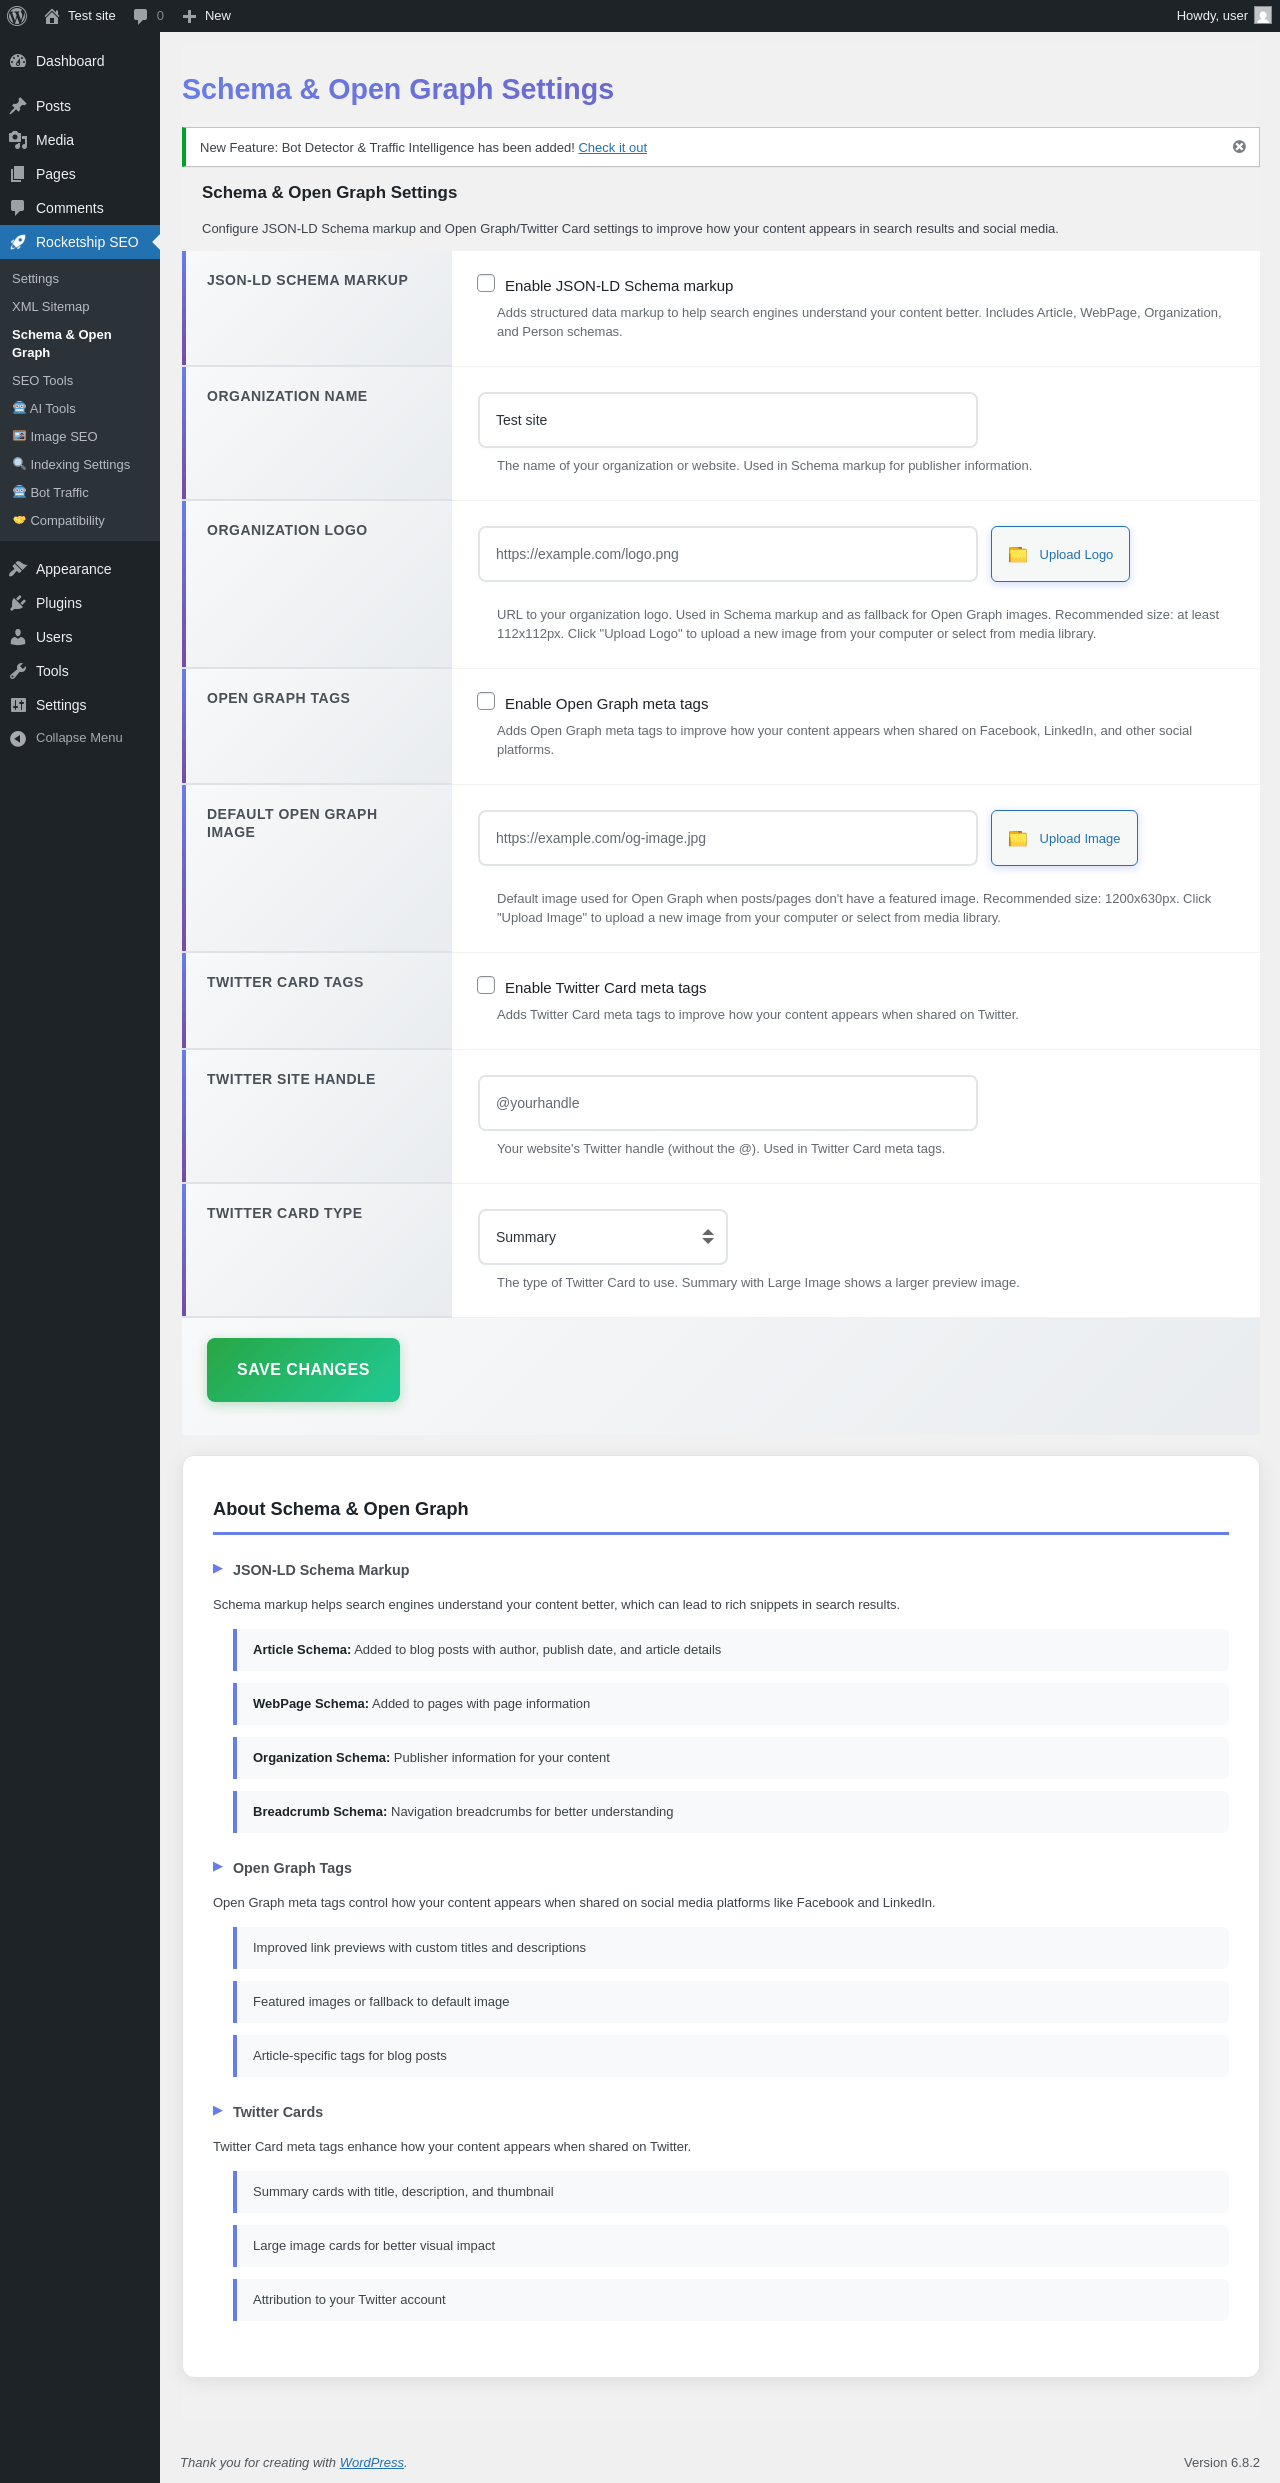
Task: Toggle Enable Open Graph meta tags
Action: (x=486, y=701)
